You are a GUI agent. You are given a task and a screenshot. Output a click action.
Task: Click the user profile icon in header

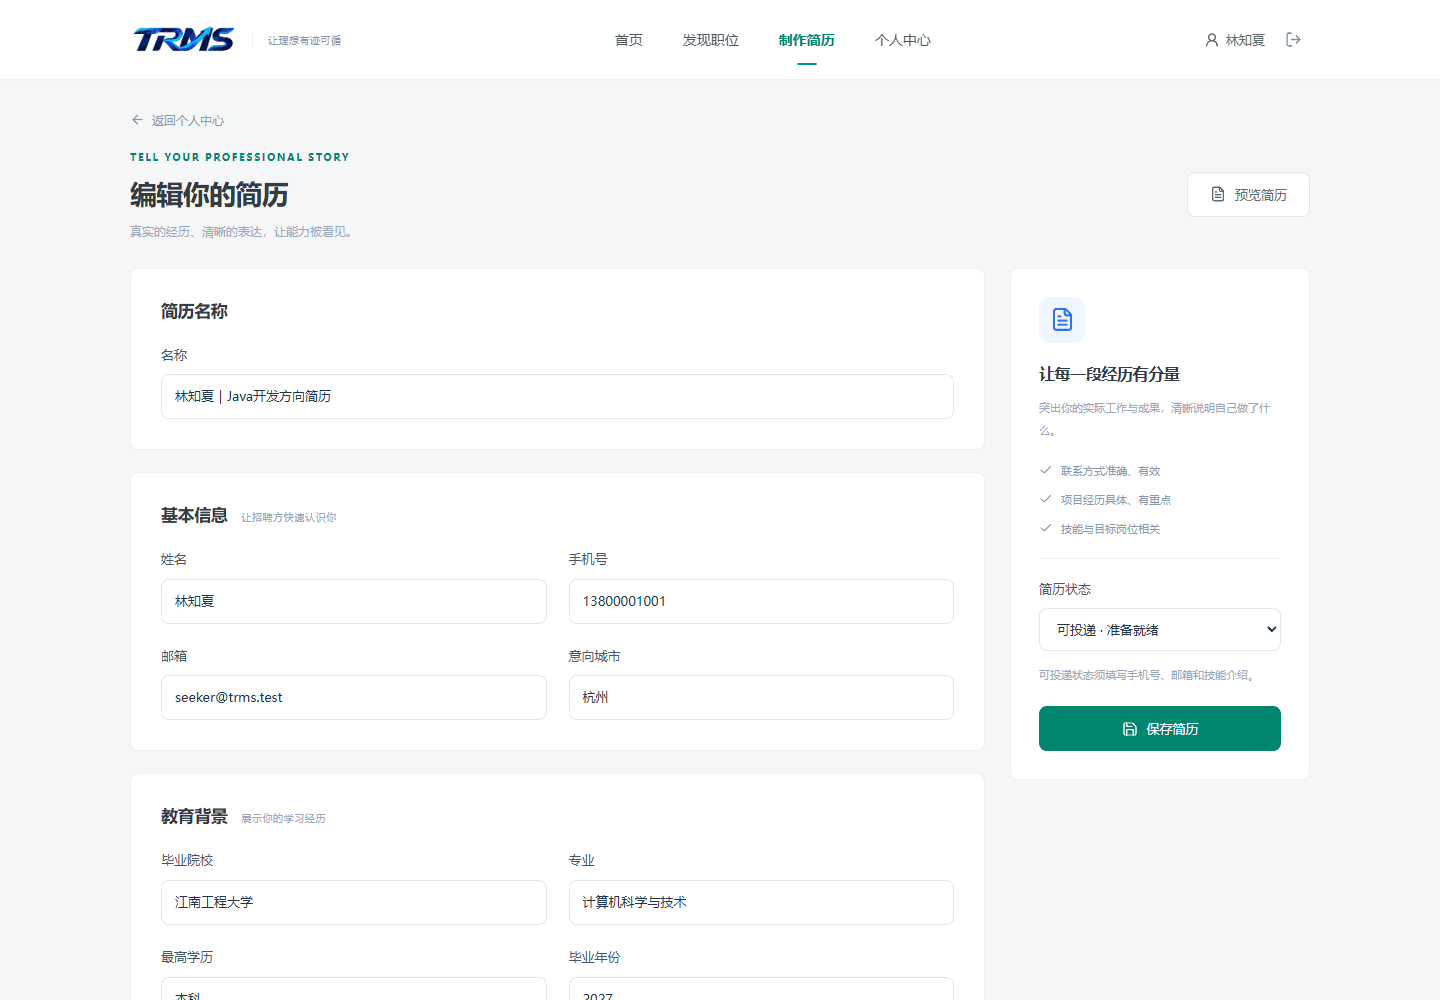(x=1212, y=40)
